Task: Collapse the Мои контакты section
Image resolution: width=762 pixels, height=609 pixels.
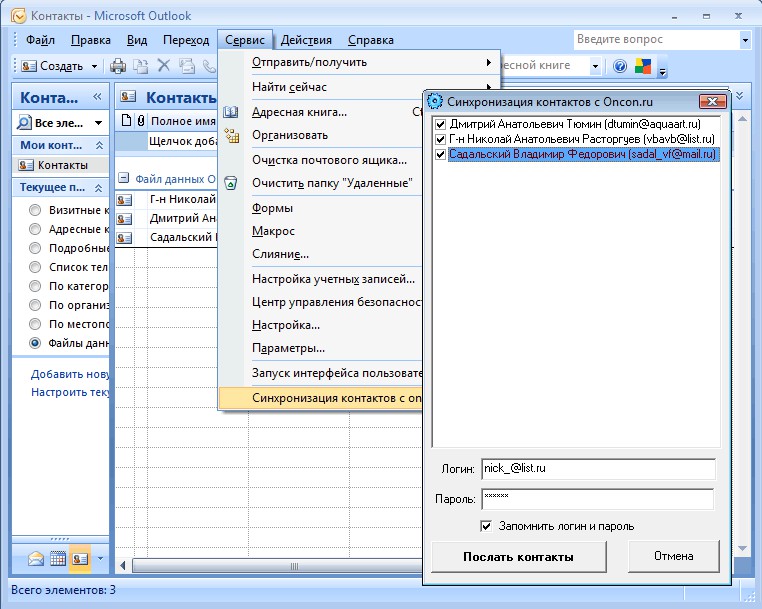Action: pos(99,145)
